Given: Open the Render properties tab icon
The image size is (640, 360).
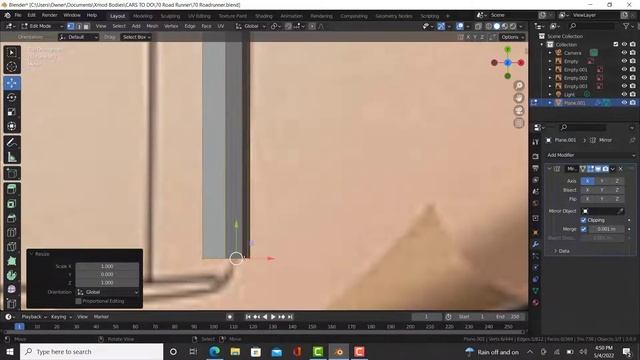Looking at the screenshot, I should [536, 157].
